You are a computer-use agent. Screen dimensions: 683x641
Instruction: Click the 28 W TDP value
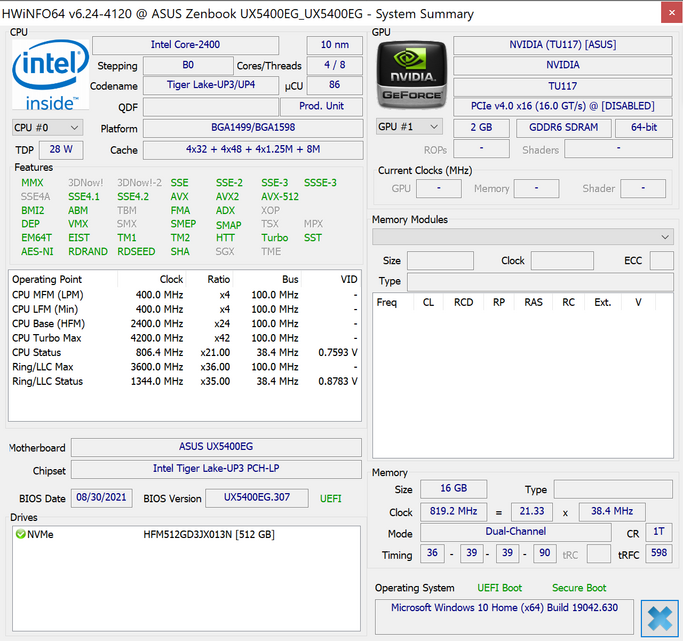[61, 149]
